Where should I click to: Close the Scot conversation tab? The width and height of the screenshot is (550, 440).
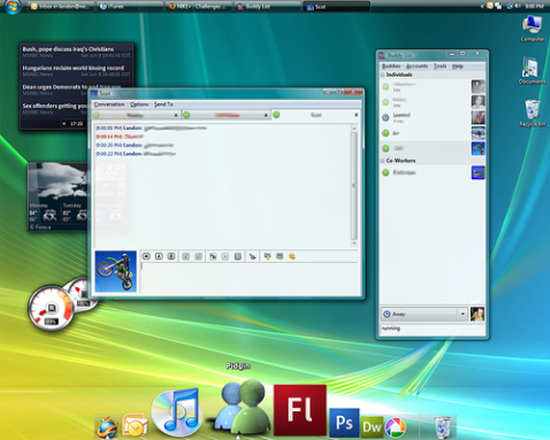tap(356, 115)
